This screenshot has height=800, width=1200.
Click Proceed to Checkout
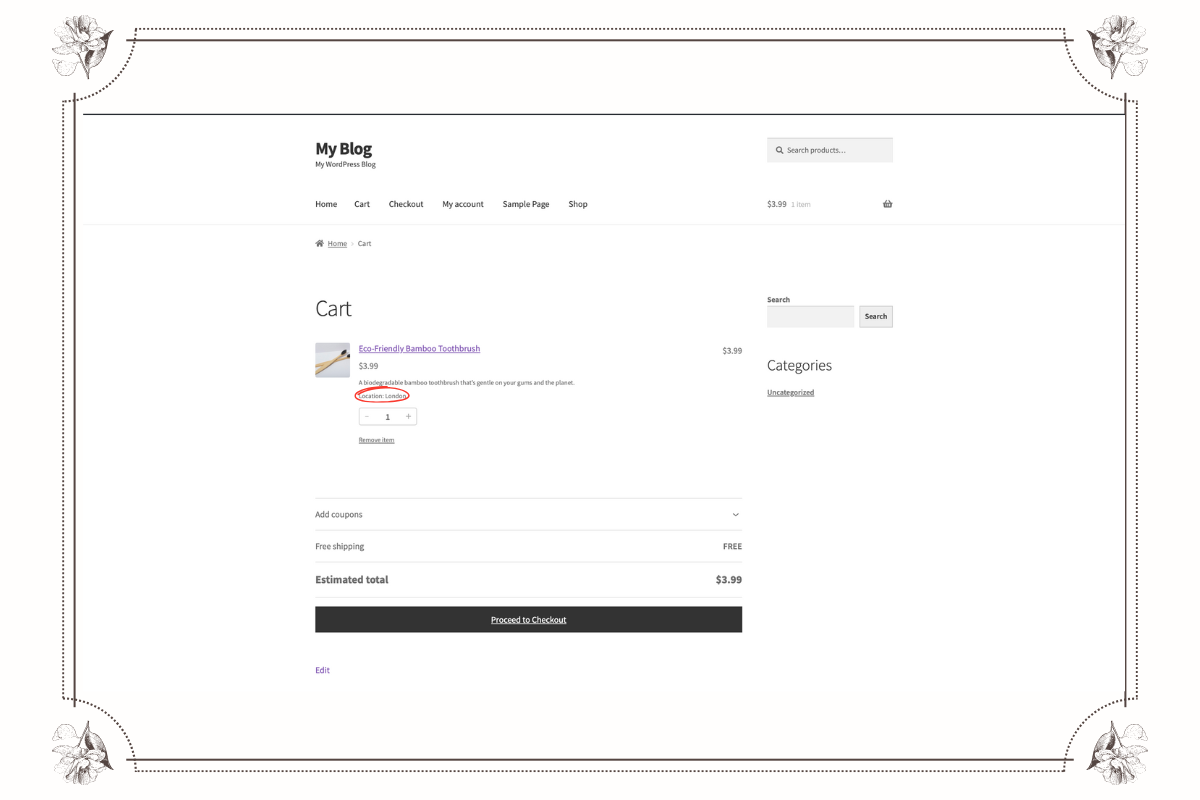pos(528,619)
